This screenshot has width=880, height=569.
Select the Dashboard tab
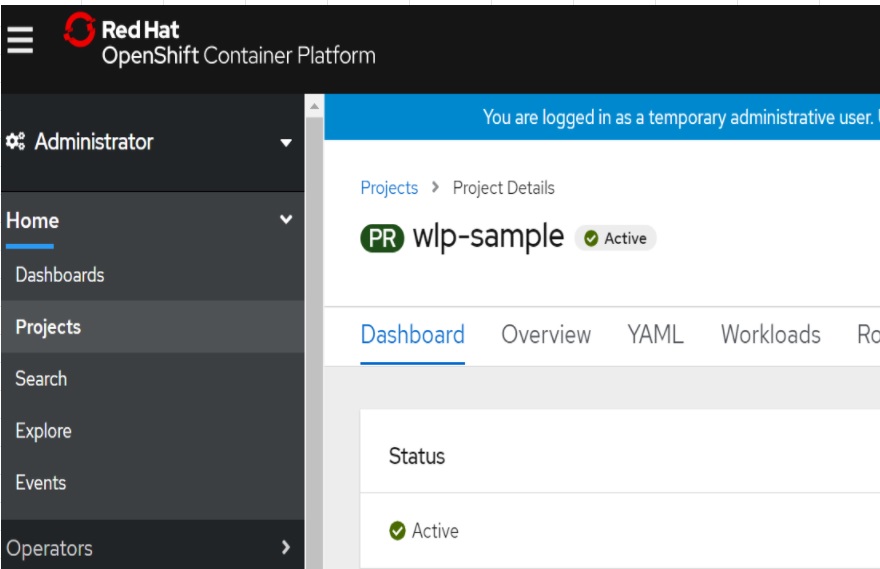point(412,334)
